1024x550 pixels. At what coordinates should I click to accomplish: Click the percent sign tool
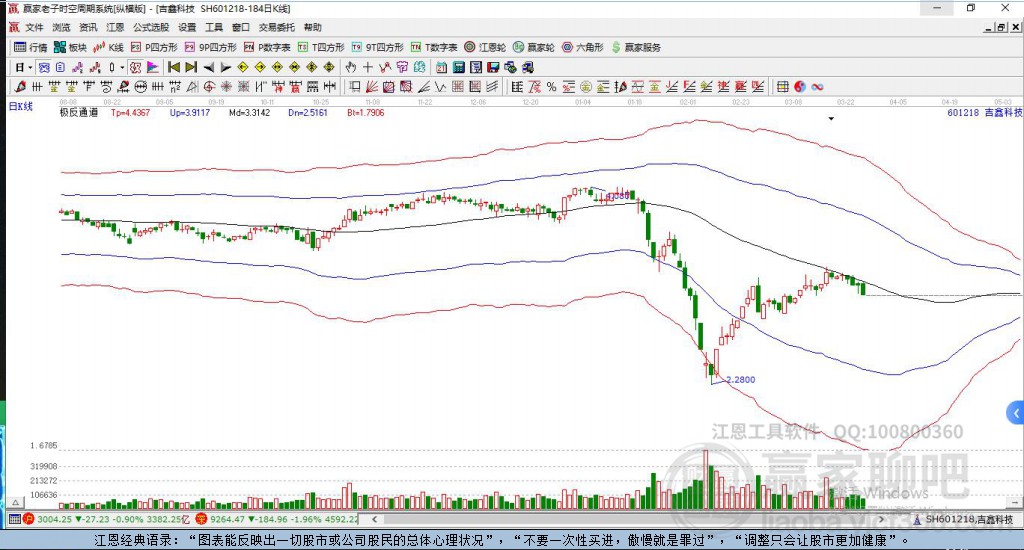coord(551,87)
